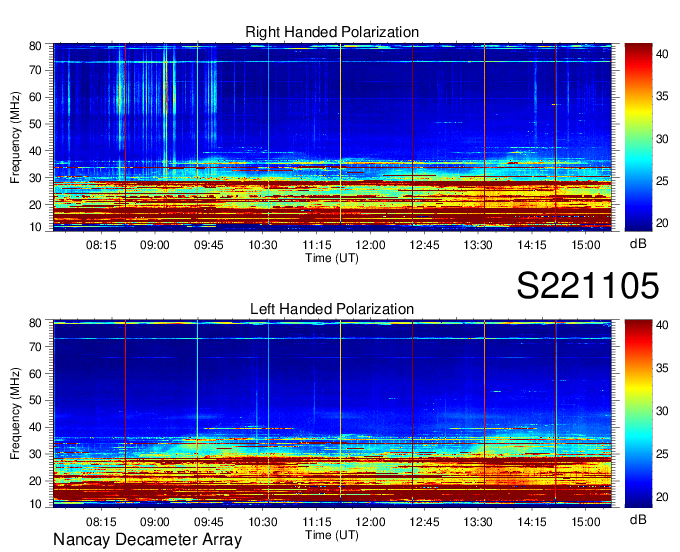Click the 40 MHz tick on Left Handed frequency axis
The image size is (680, 552).
[x=36, y=428]
